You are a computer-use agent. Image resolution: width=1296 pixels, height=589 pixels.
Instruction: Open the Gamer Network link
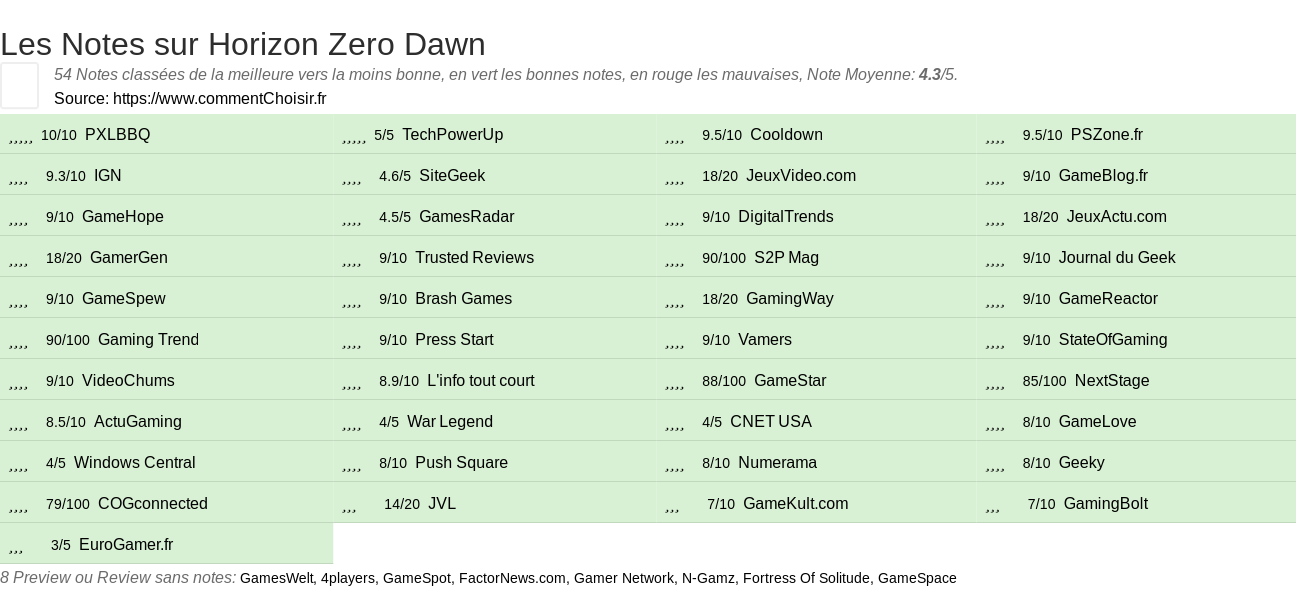click(623, 578)
